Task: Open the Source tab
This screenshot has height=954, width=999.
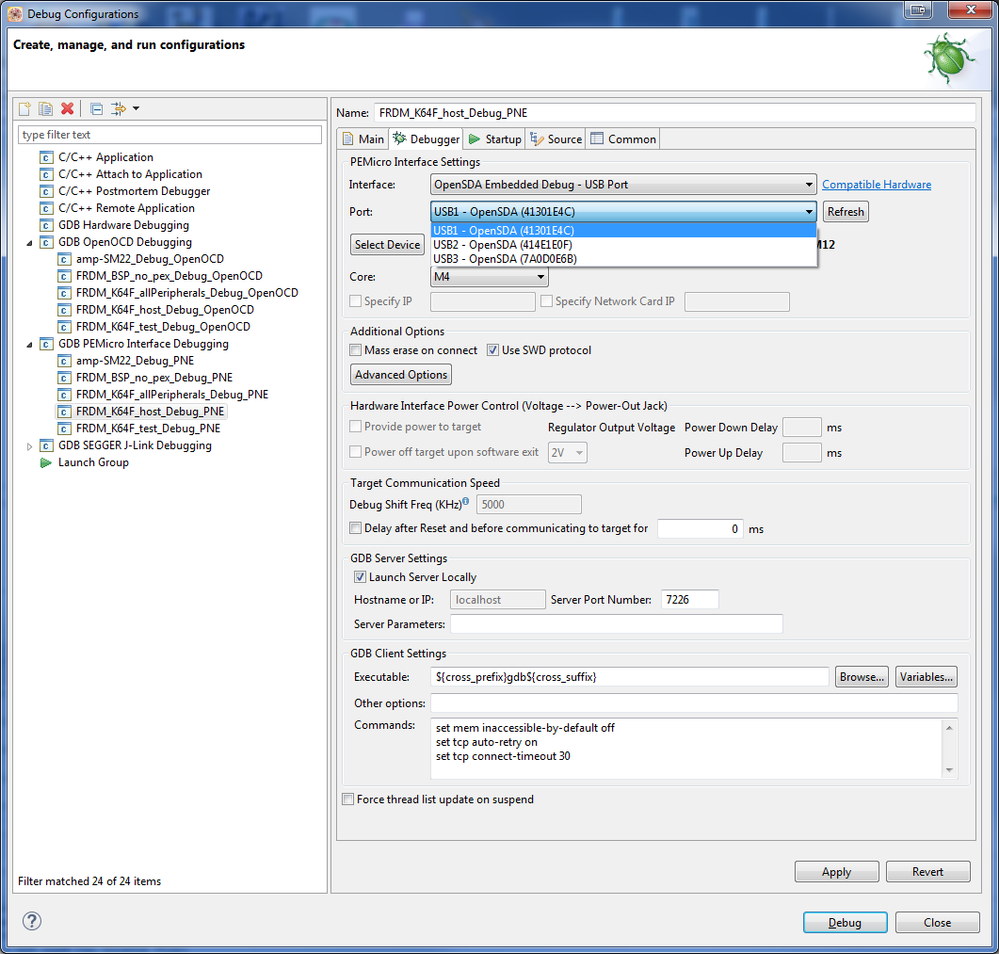Action: (x=556, y=139)
